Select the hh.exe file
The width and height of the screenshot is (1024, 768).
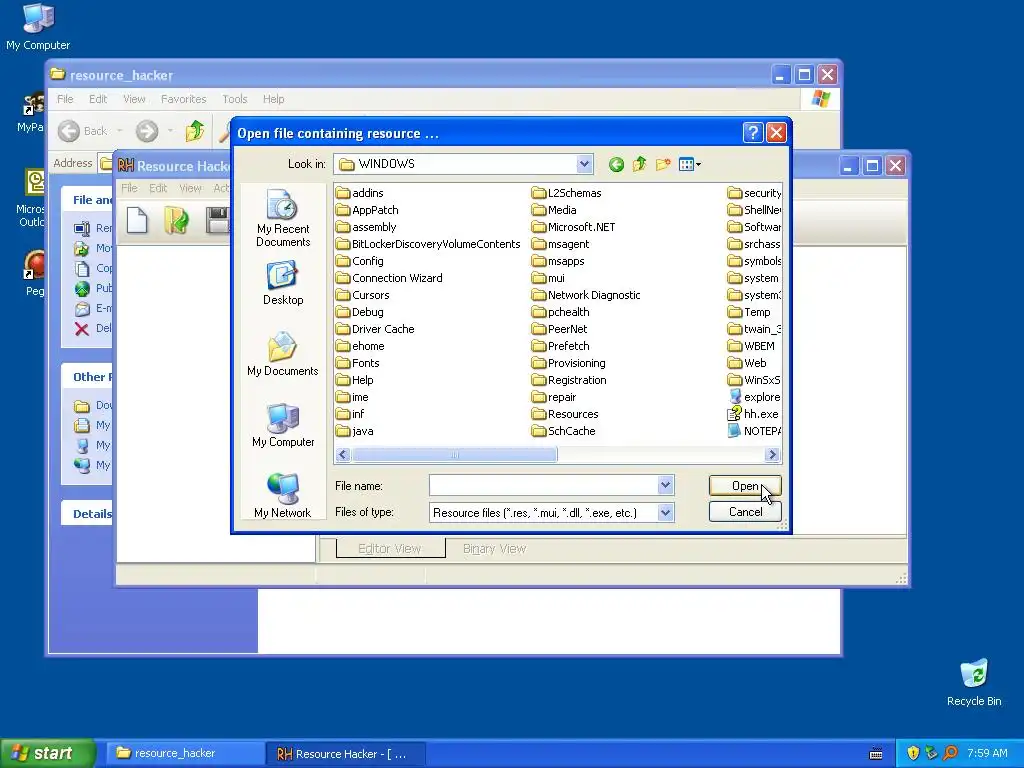[754, 414]
